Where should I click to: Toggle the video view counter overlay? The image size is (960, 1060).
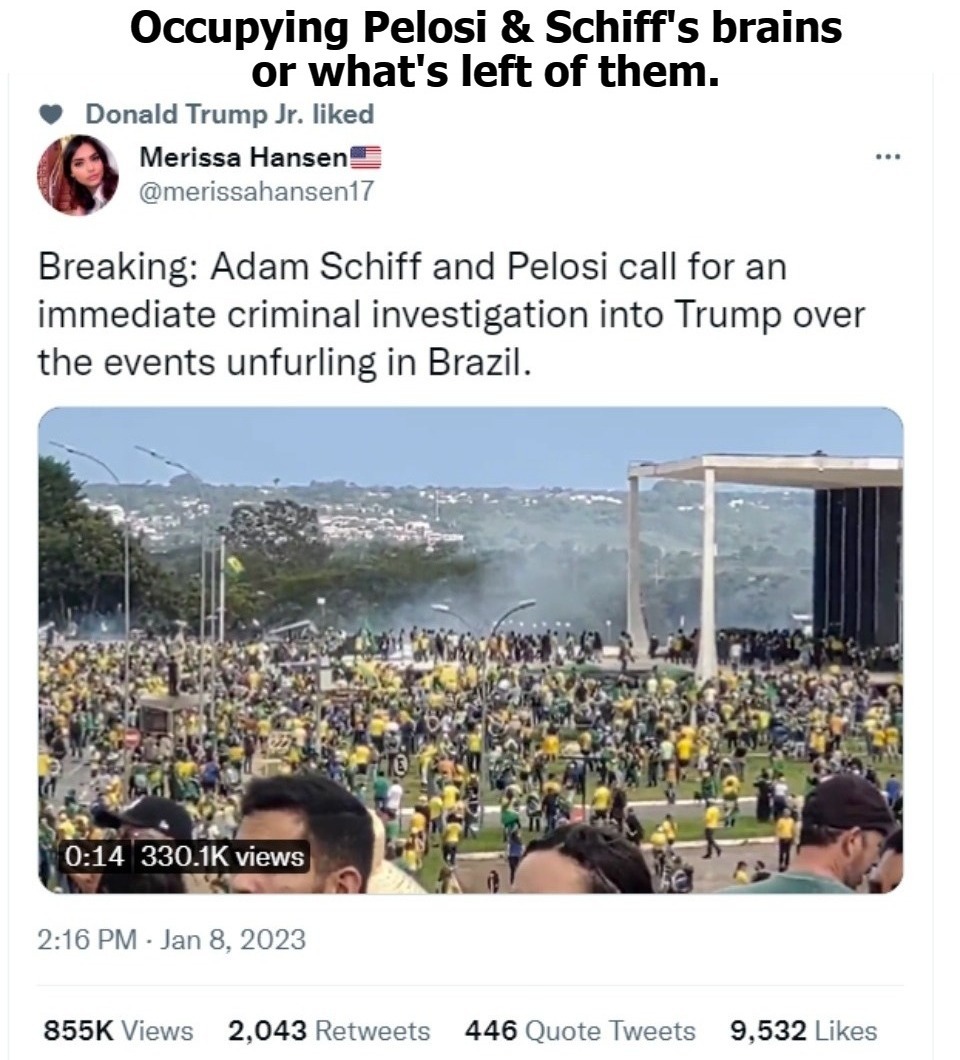point(220,855)
